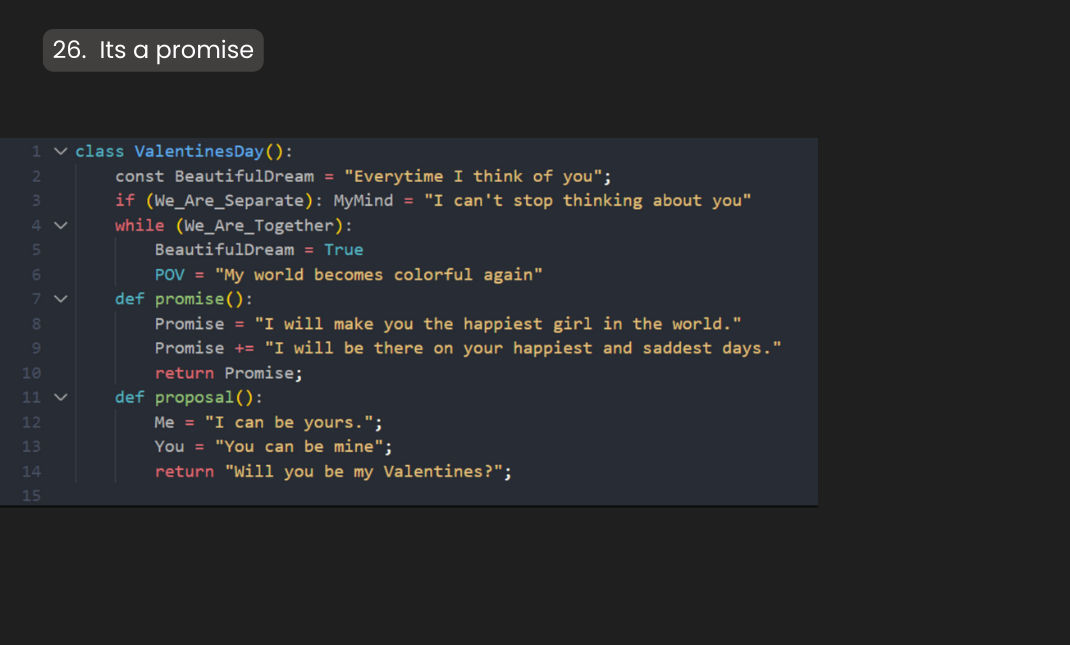
Task: Click the "You can be mine" string
Action: [x=299, y=446]
